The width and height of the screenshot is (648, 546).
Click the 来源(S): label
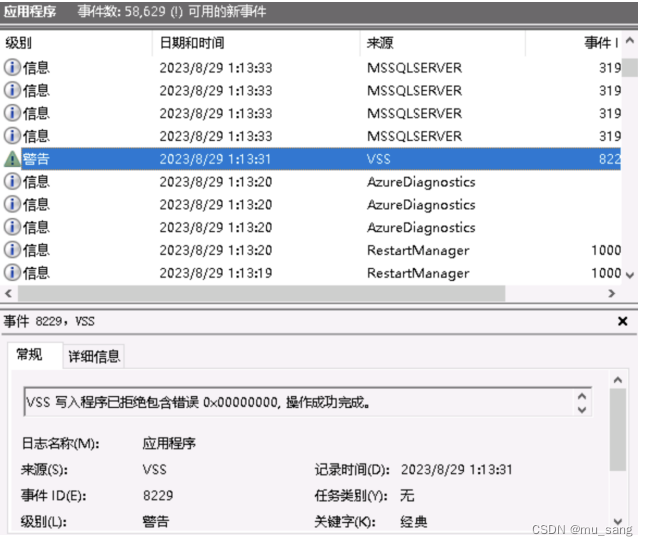[45, 470]
